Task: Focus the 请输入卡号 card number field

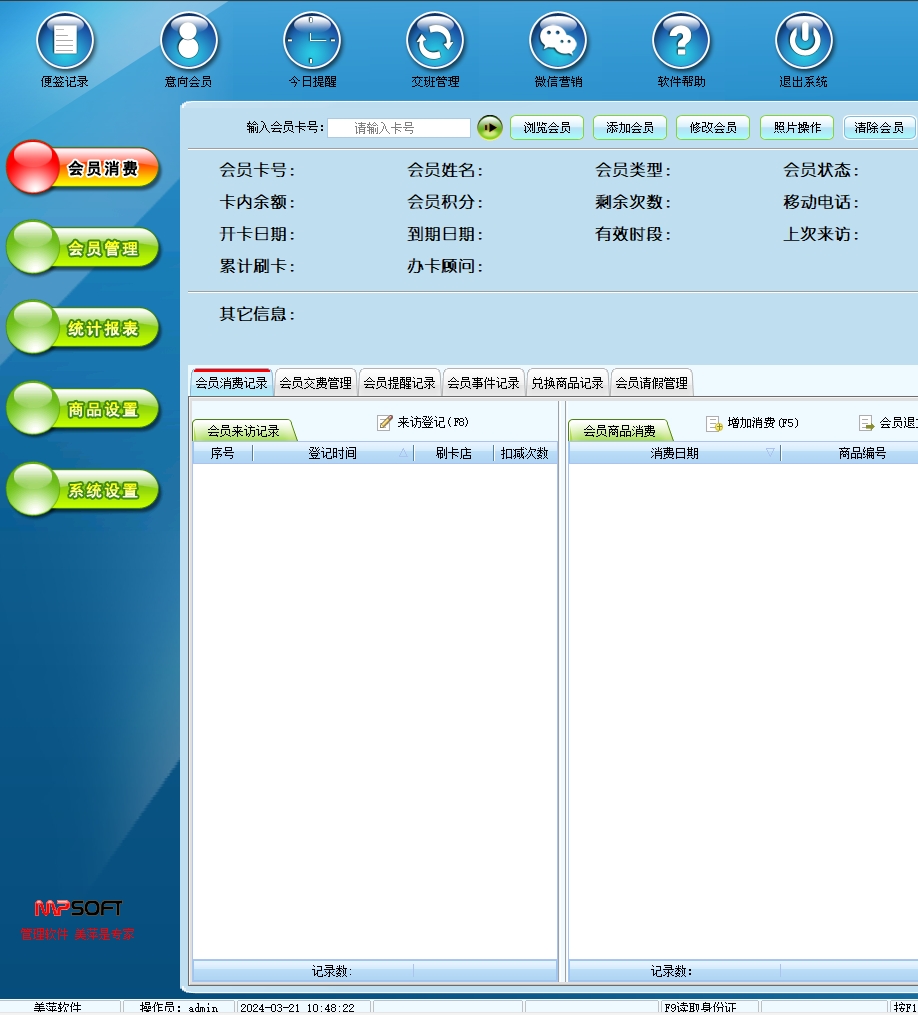Action: click(398, 128)
